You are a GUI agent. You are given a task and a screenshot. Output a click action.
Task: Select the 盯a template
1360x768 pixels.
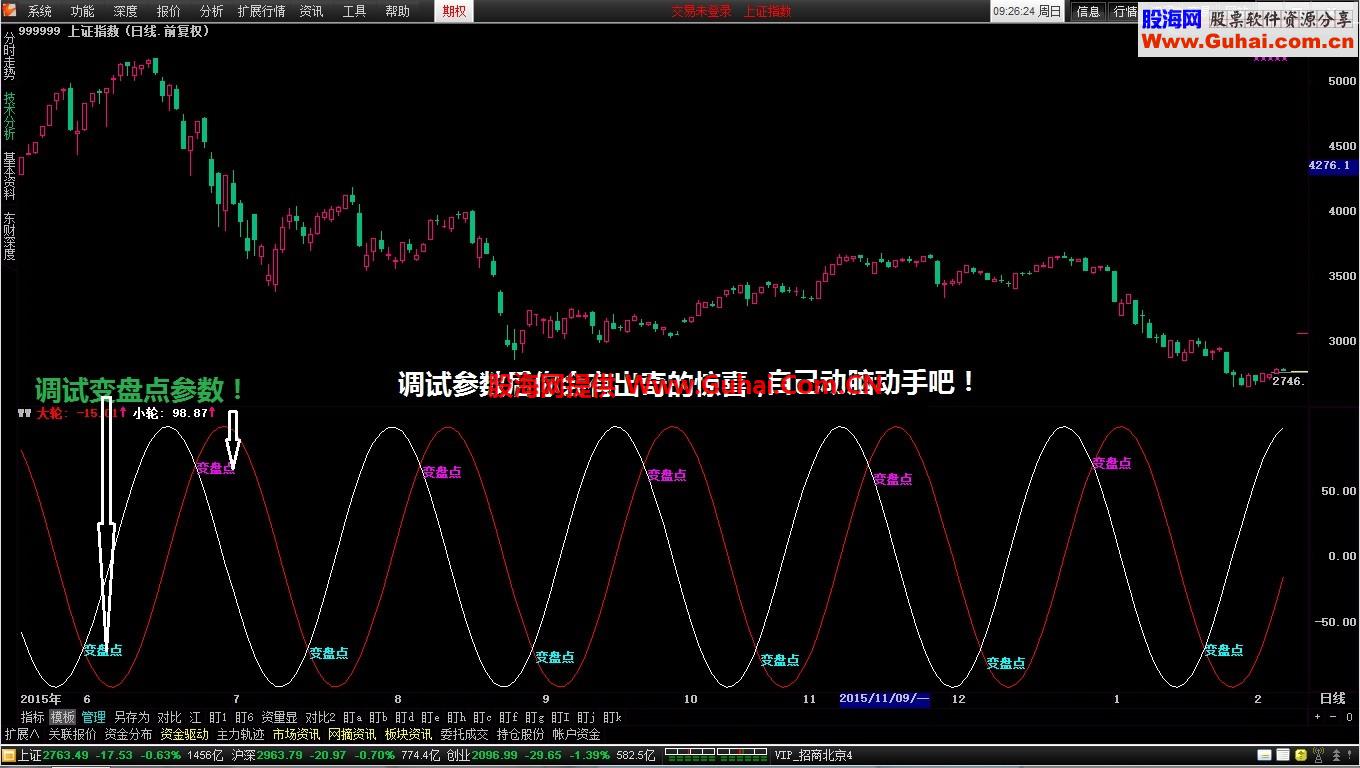(352, 717)
